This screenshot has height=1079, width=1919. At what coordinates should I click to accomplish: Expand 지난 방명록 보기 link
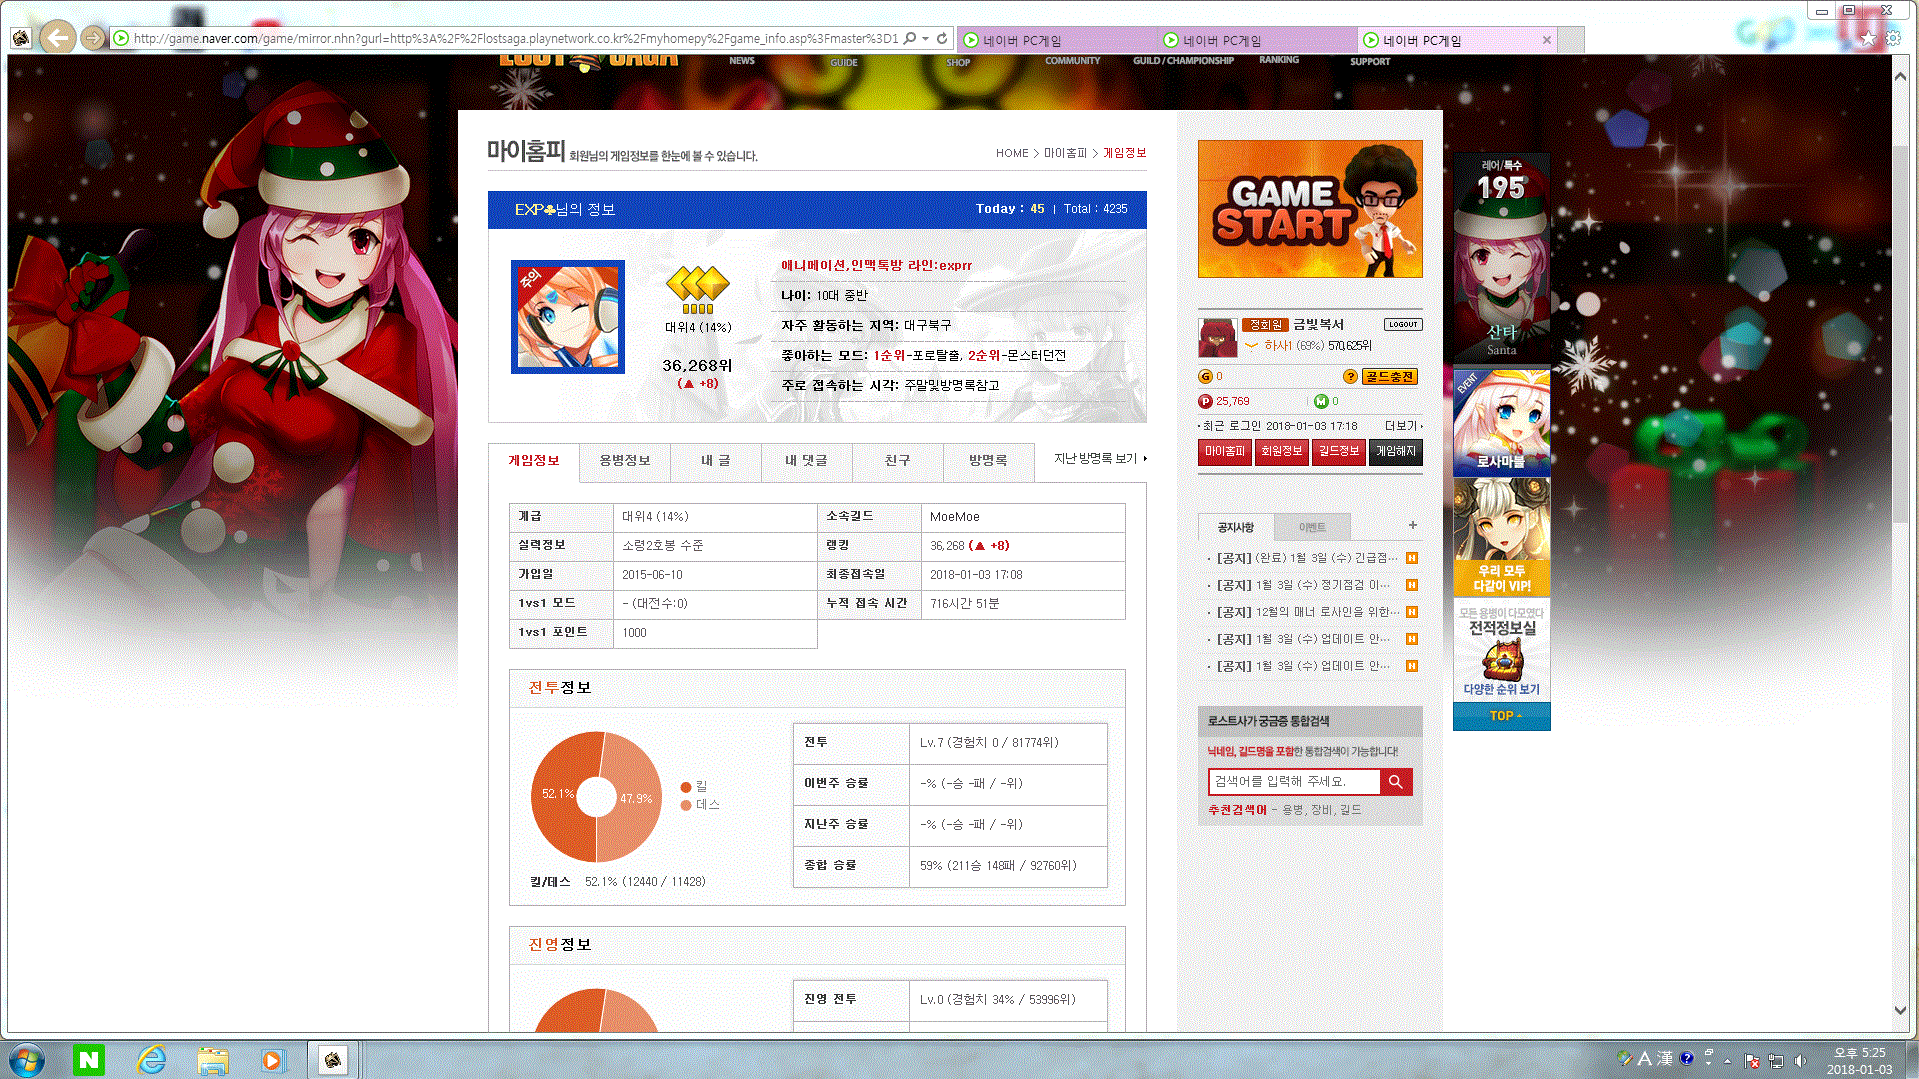point(1099,459)
